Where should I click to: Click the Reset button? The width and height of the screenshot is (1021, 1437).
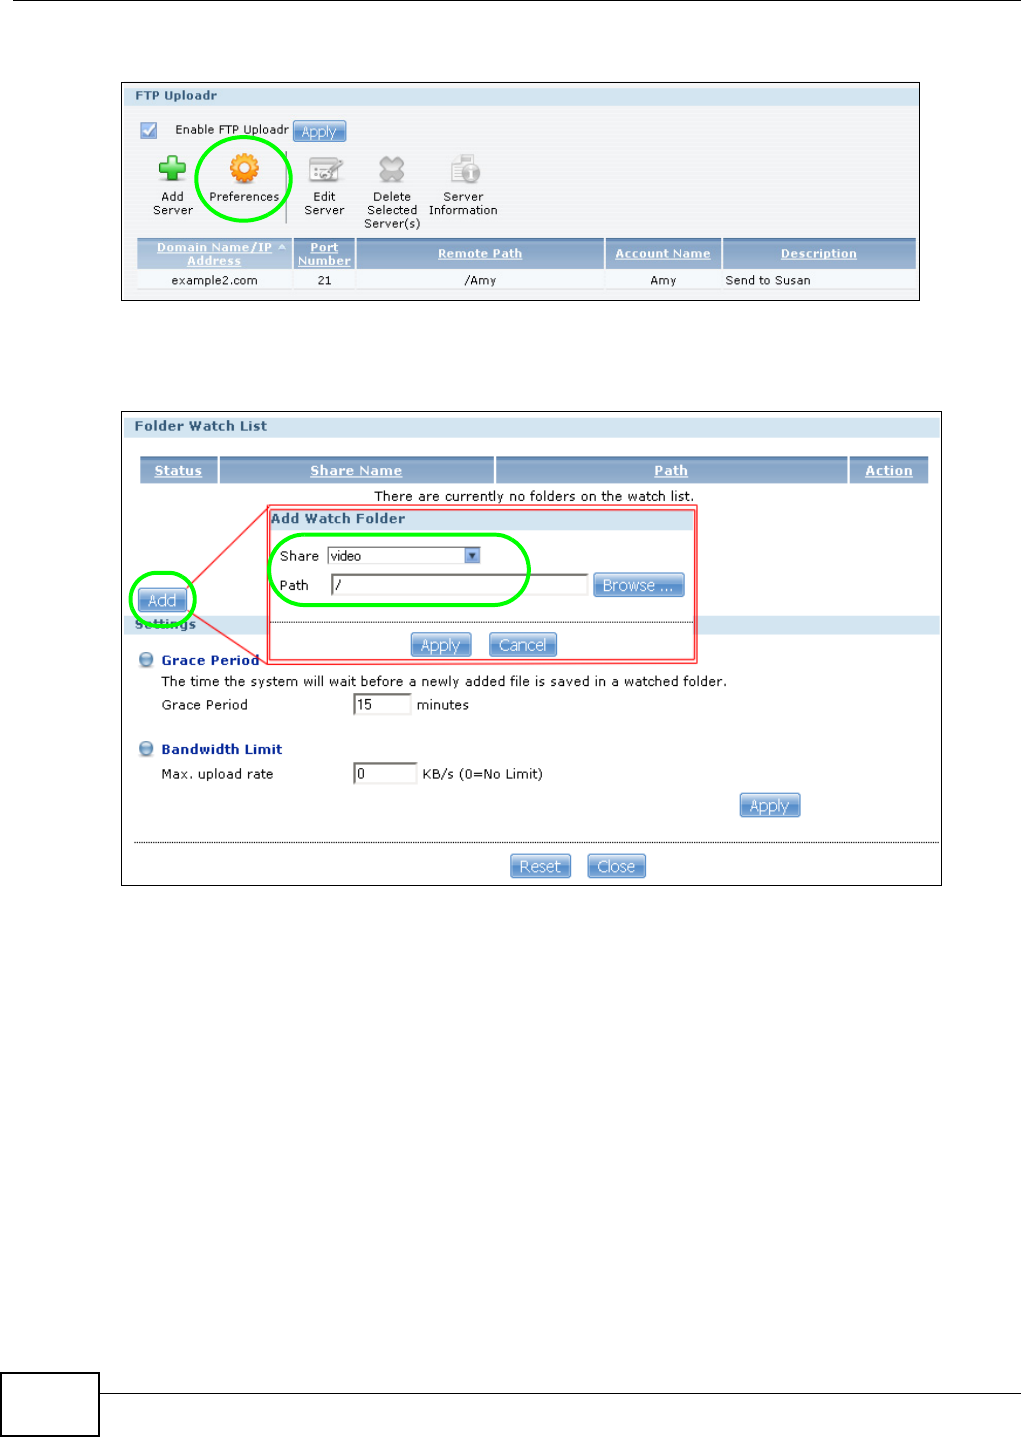click(540, 866)
